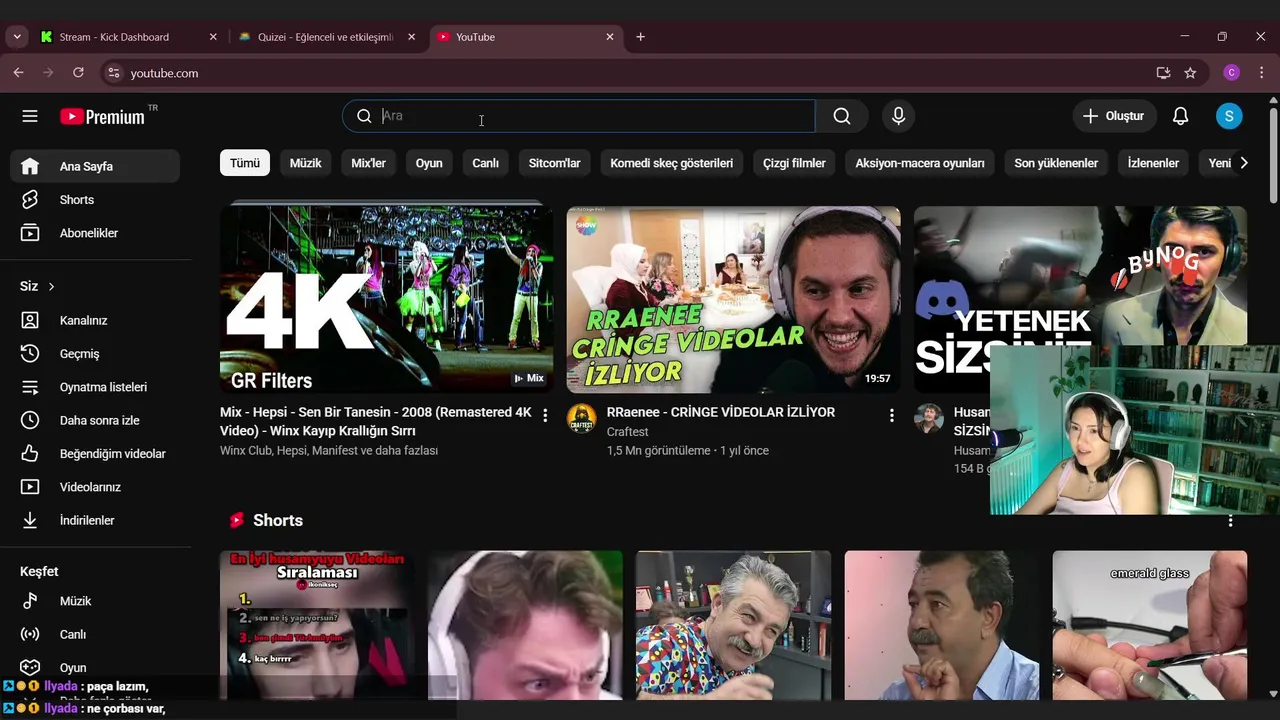Reload the page
This screenshot has width=1280, height=720.
(78, 73)
